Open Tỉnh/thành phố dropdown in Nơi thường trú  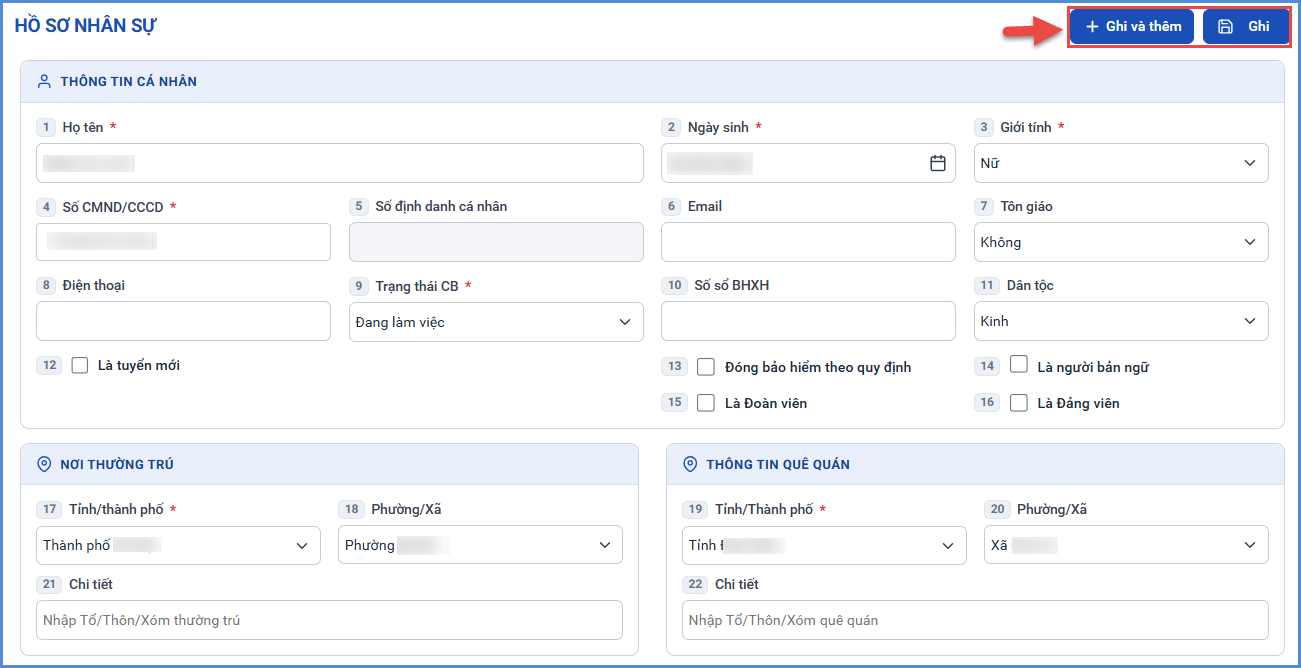coord(178,545)
